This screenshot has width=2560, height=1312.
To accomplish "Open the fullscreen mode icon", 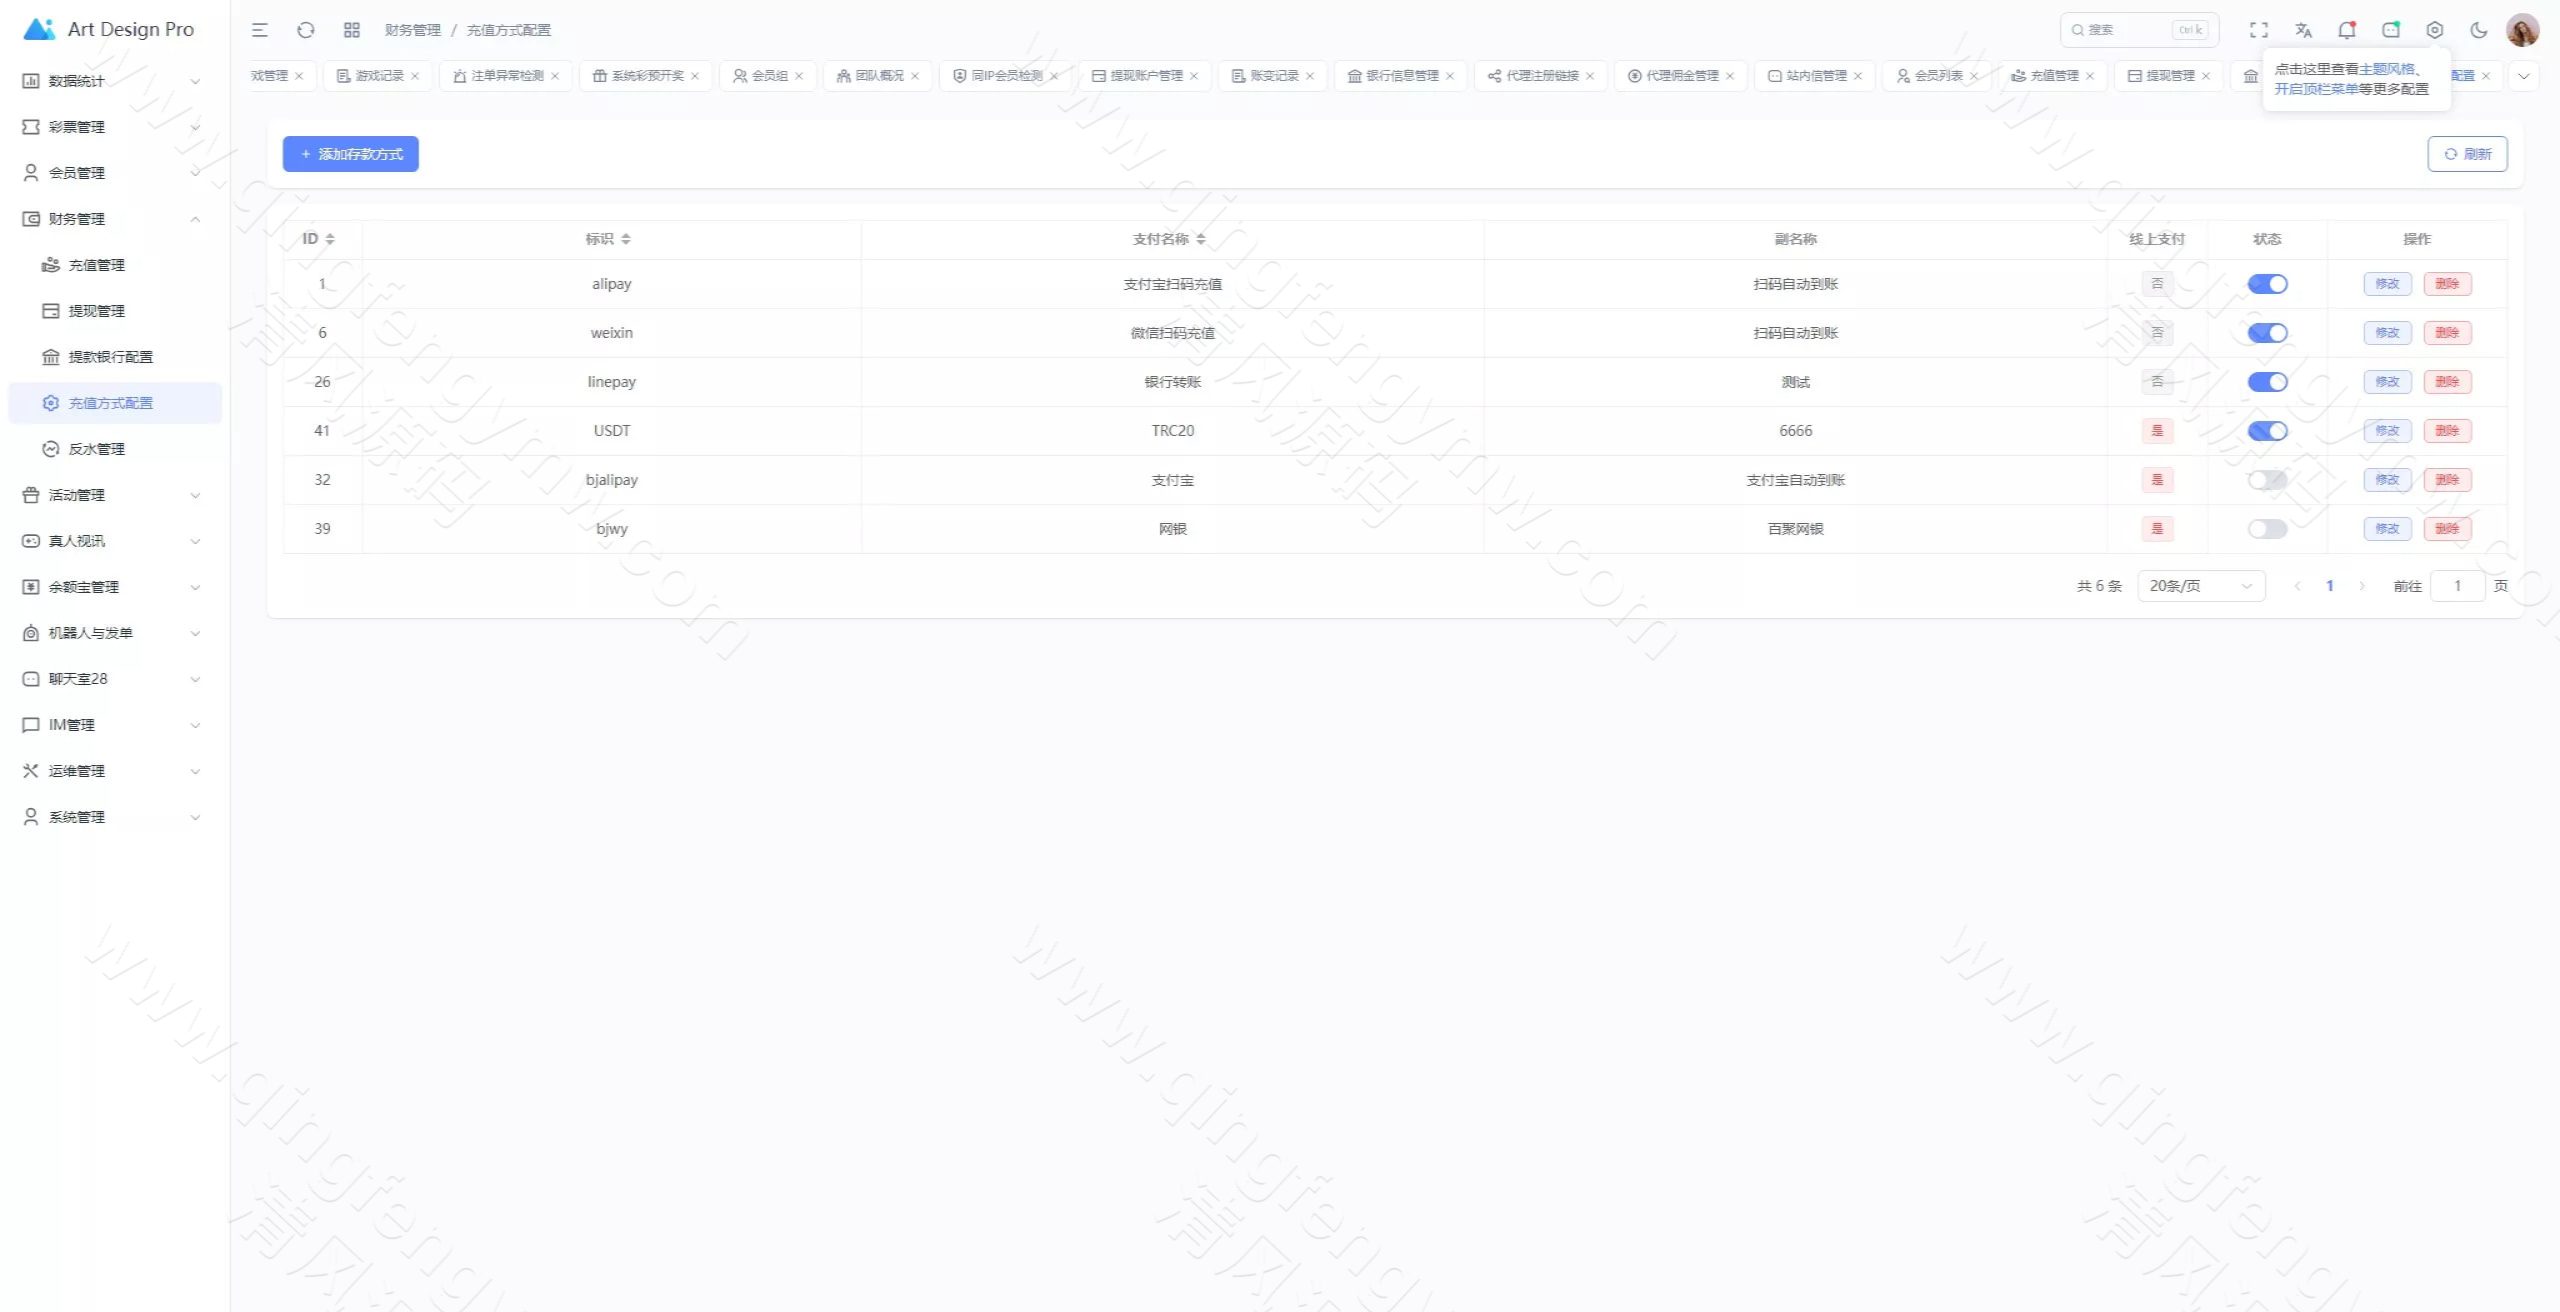I will [2259, 30].
